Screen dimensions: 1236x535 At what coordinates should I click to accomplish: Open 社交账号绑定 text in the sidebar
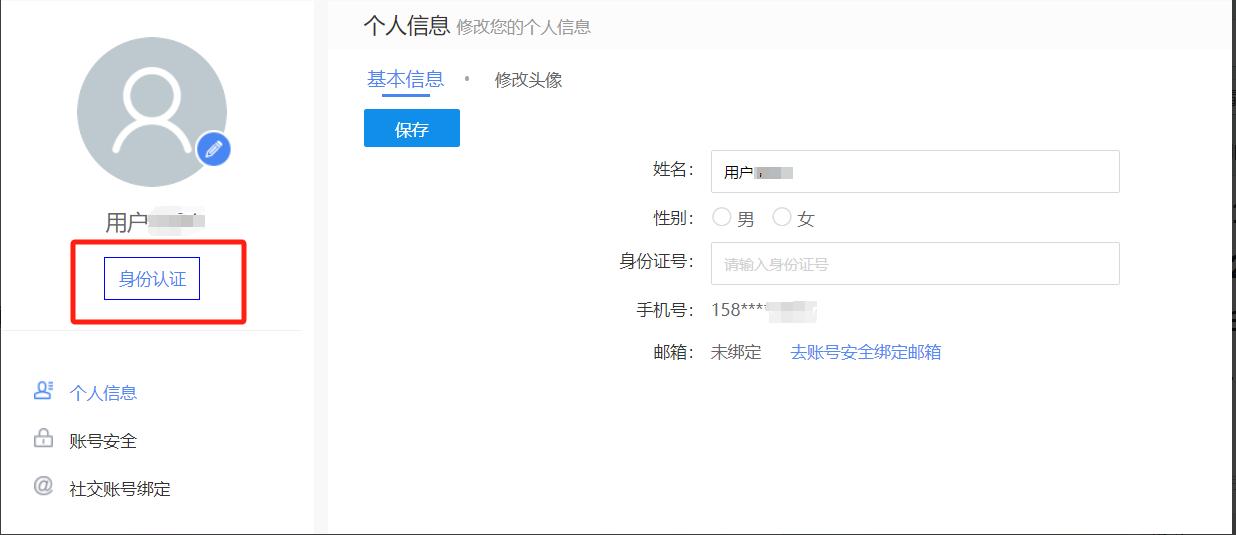(x=120, y=489)
